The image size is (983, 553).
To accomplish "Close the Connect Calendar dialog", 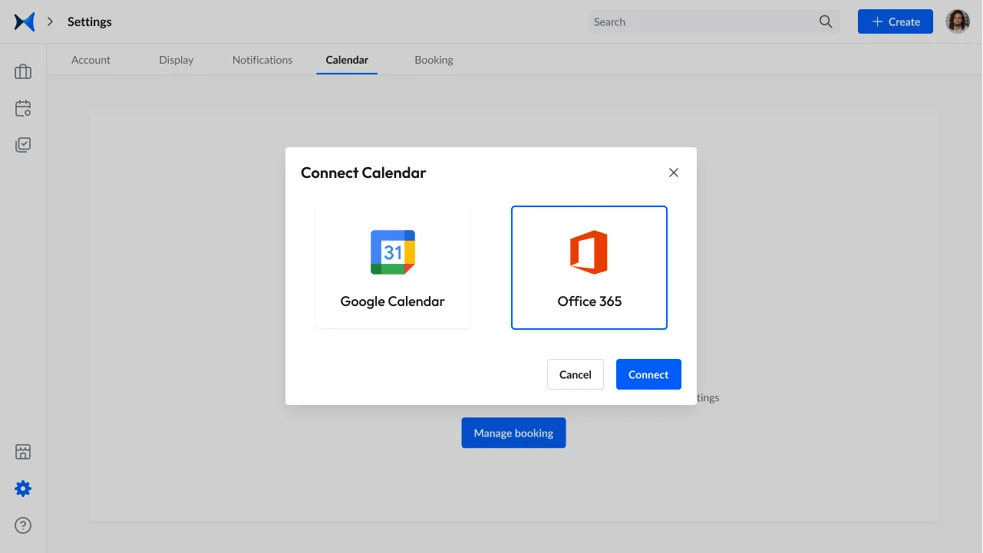I will click(x=673, y=172).
